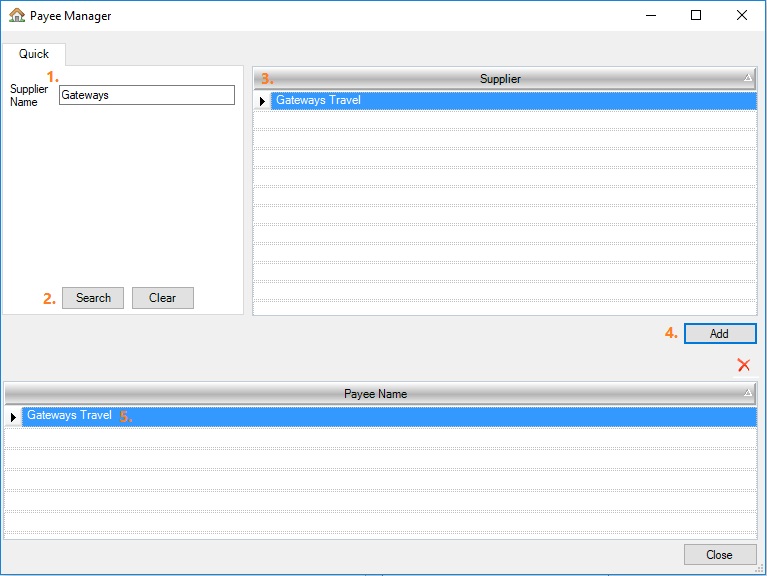Click the Payee Name column header
Screen dimensions: 767x576
(375, 393)
